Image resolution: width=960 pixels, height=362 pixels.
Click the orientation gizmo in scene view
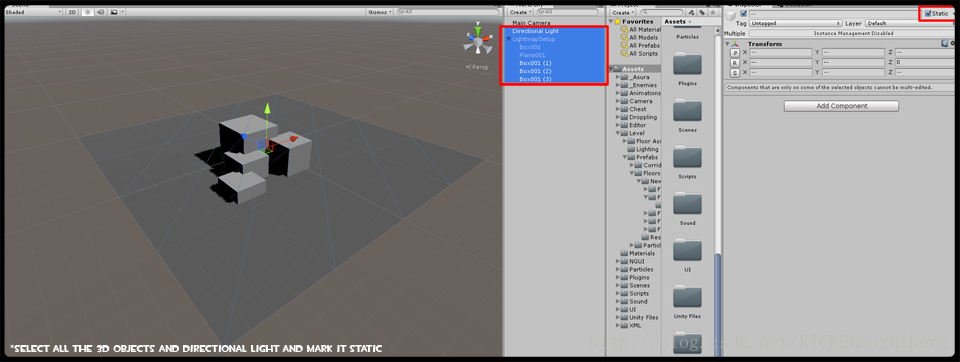click(x=476, y=41)
